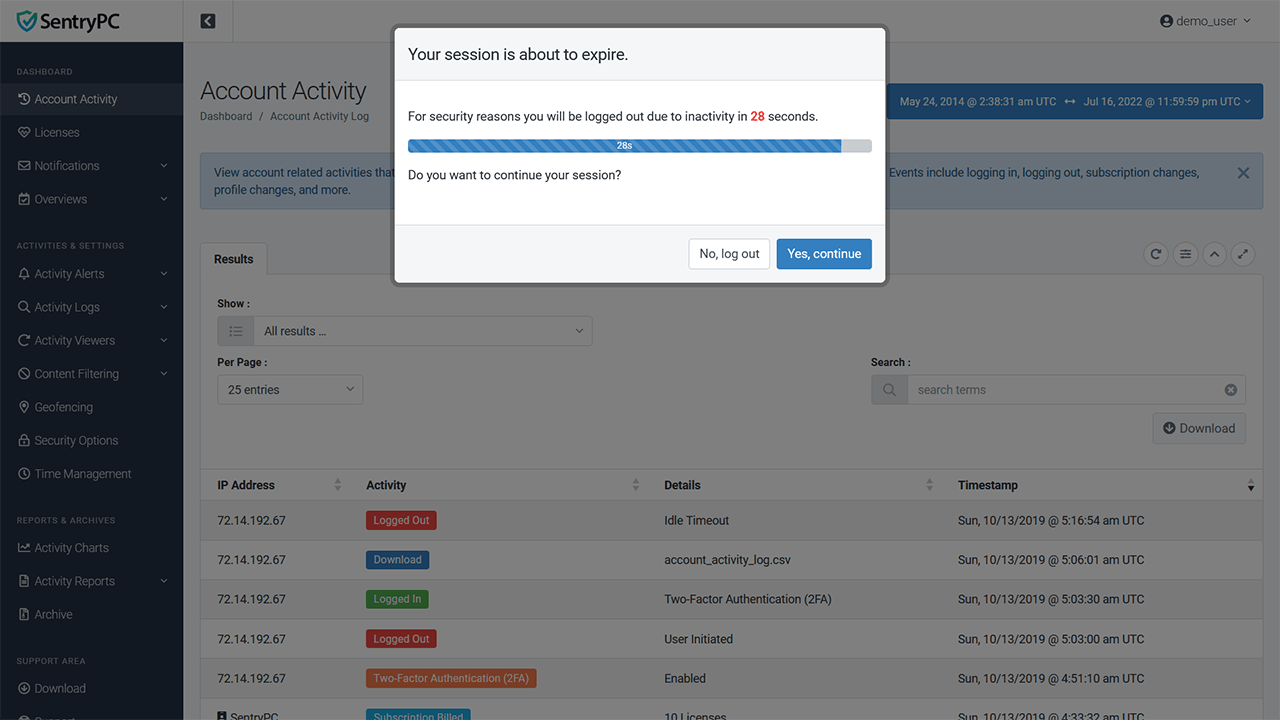Open the Show All results dropdown
The image size is (1280, 720).
pyautogui.click(x=405, y=331)
